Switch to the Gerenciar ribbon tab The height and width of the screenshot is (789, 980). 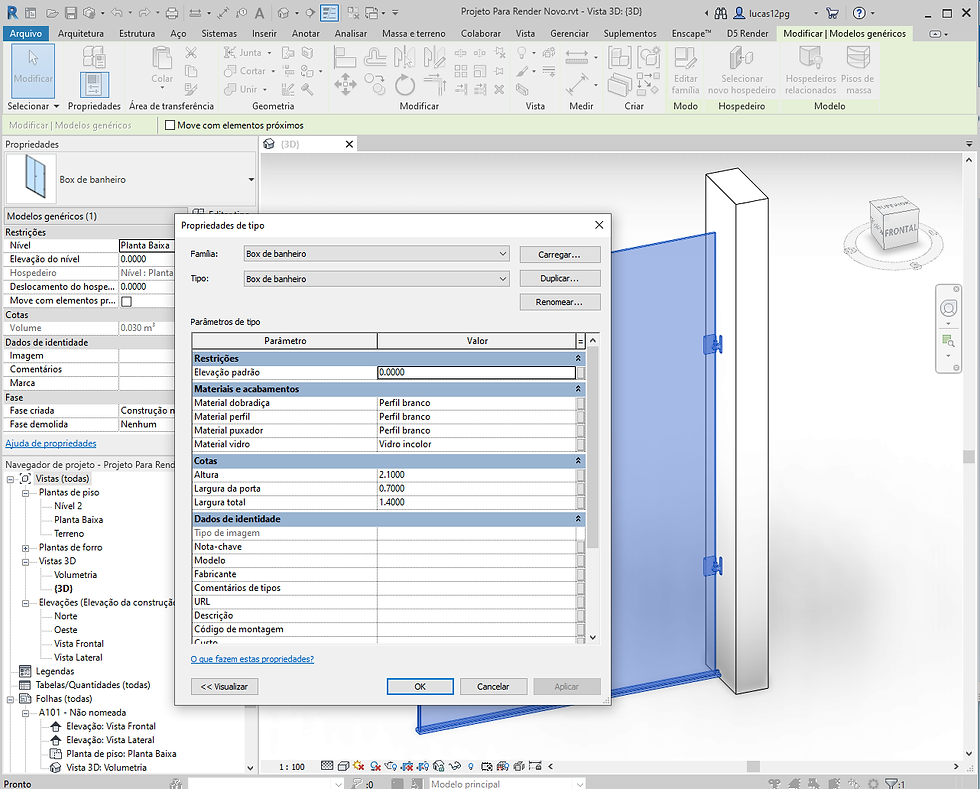[569, 33]
